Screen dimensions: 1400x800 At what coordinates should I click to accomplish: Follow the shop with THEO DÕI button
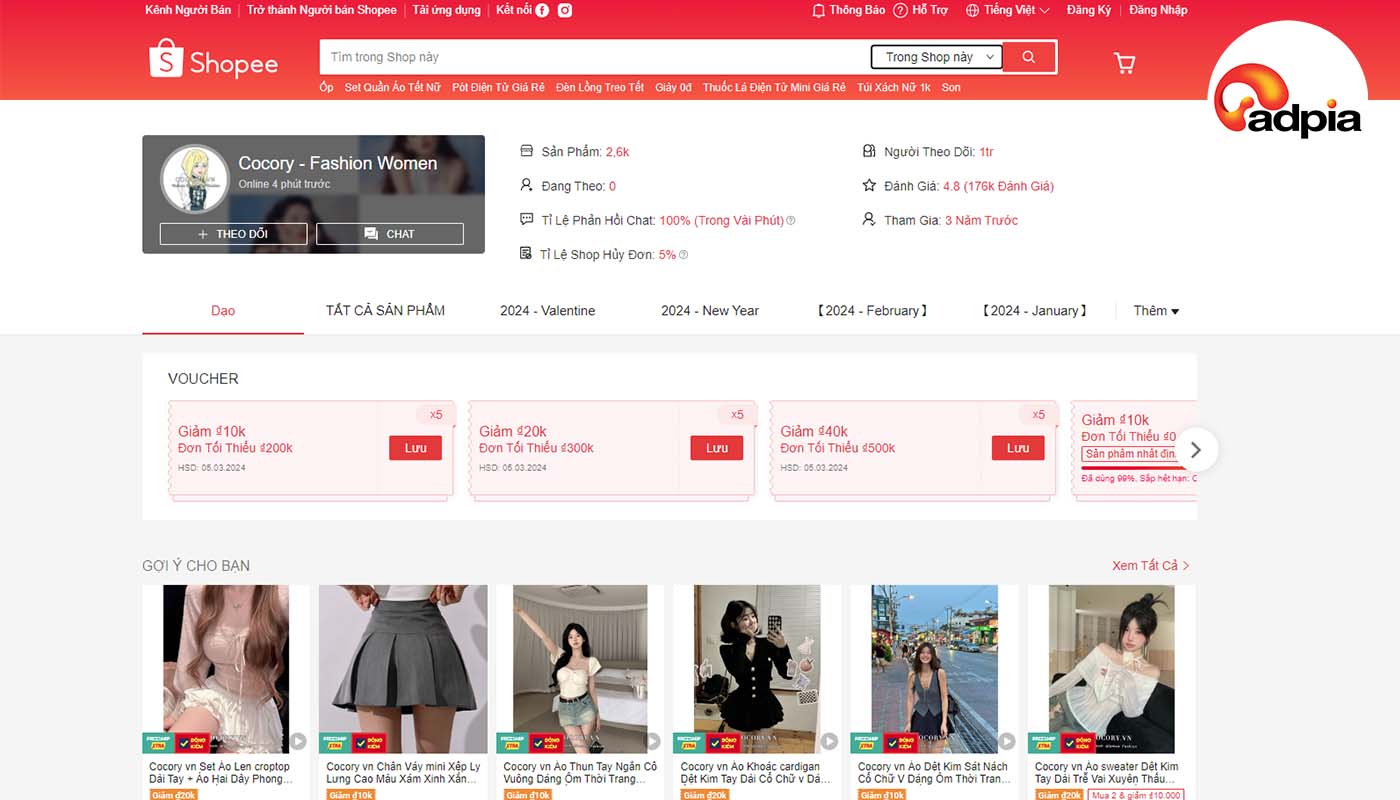tap(233, 234)
